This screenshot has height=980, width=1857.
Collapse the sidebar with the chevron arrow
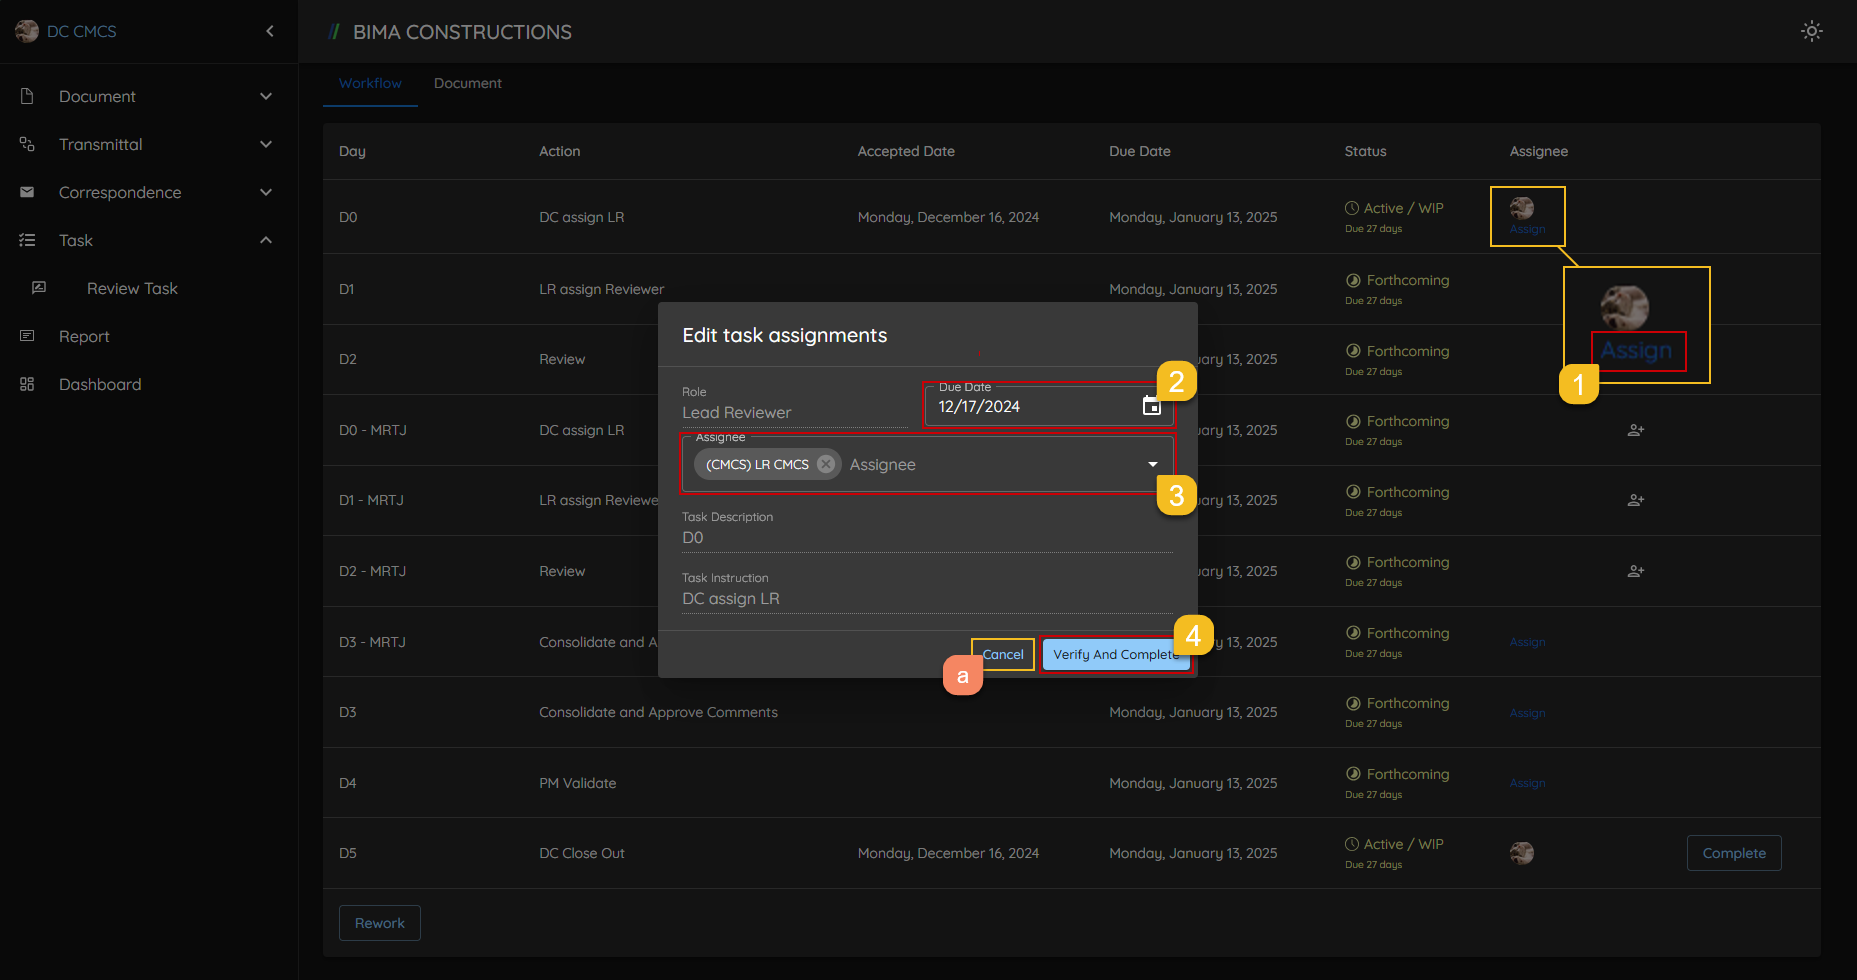(270, 31)
